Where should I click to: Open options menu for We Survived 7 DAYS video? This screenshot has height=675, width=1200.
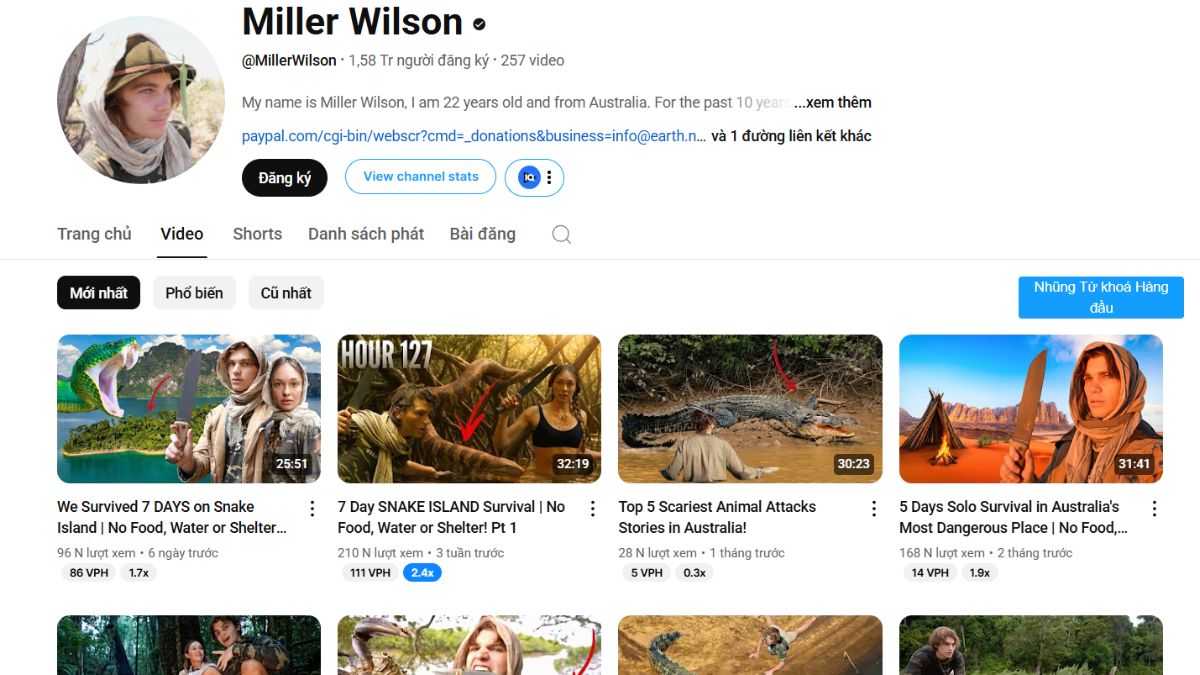(x=311, y=508)
